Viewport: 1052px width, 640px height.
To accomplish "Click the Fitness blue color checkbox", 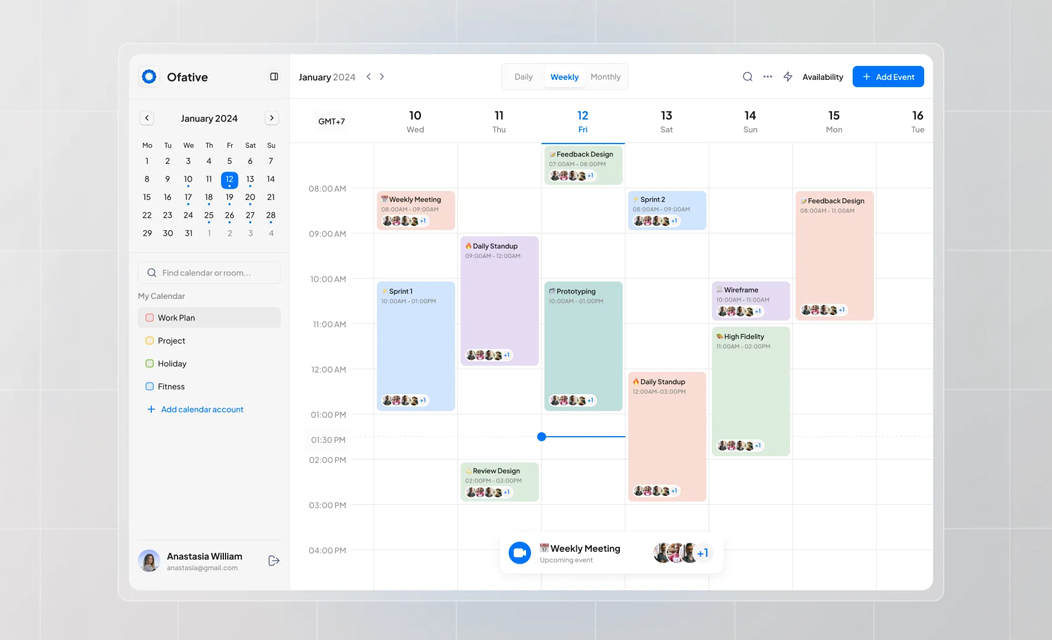I will (150, 386).
